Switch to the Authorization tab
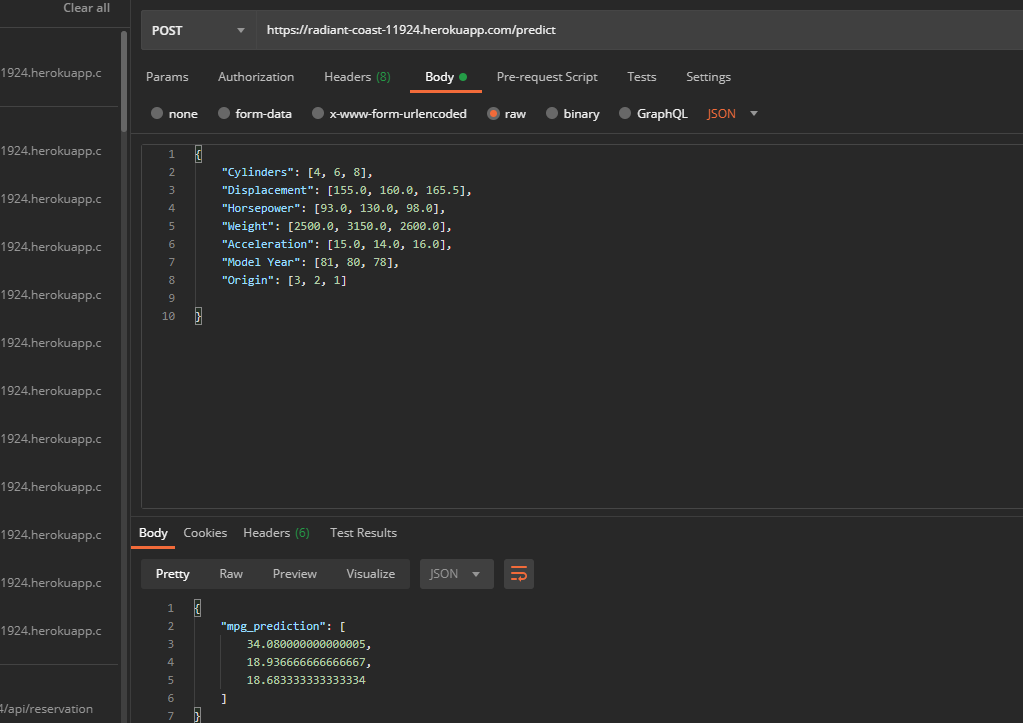The image size is (1023, 723). click(x=256, y=76)
